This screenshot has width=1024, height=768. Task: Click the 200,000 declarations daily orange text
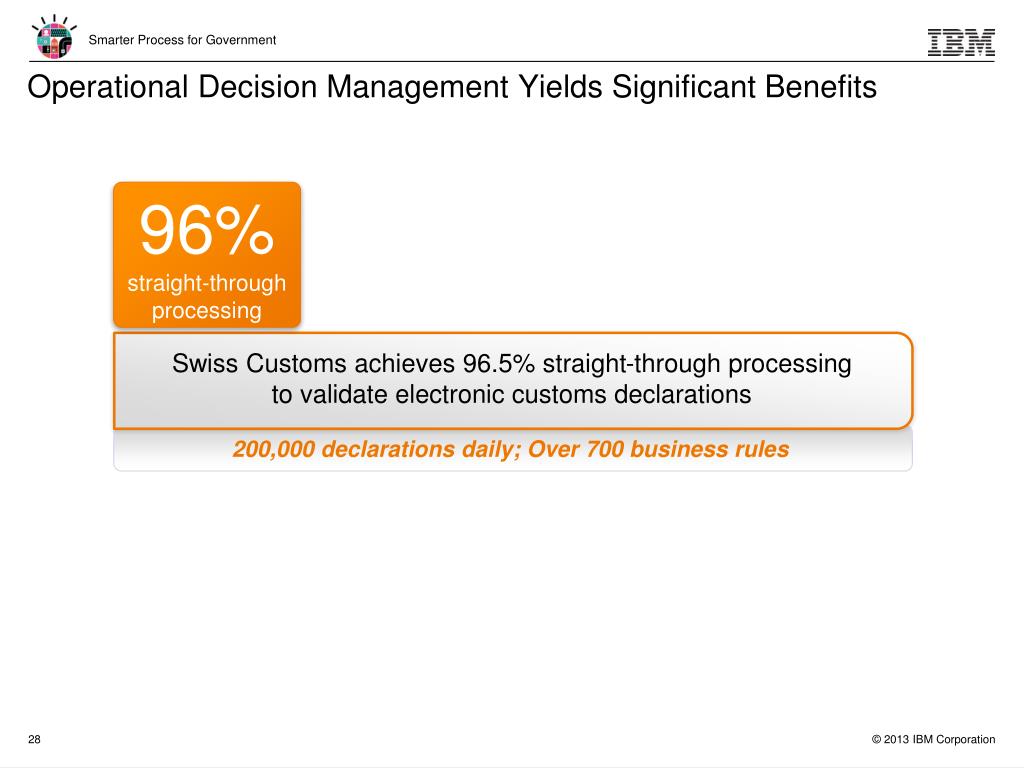(x=376, y=449)
